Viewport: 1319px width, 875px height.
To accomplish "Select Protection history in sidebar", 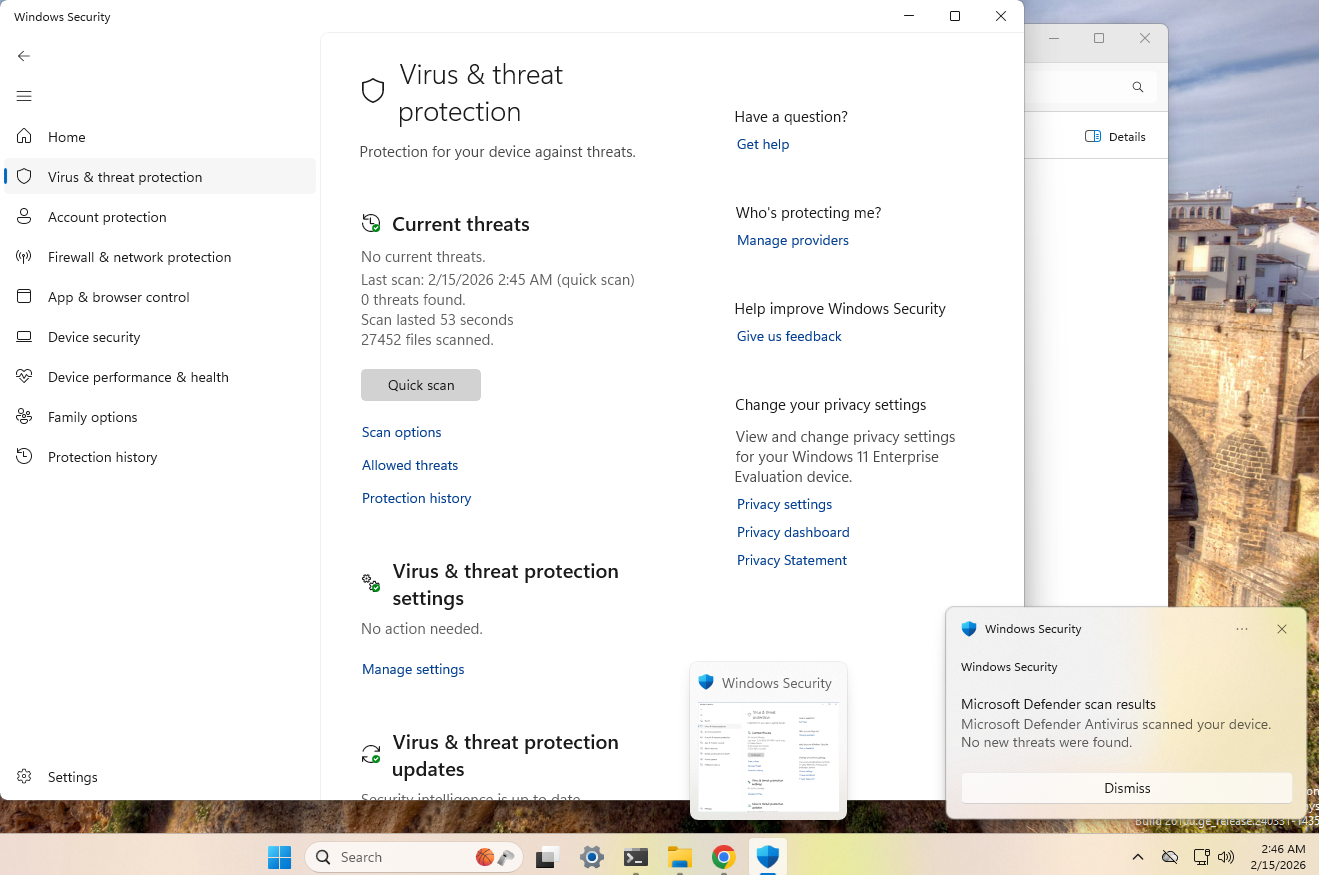I will pyautogui.click(x=102, y=457).
